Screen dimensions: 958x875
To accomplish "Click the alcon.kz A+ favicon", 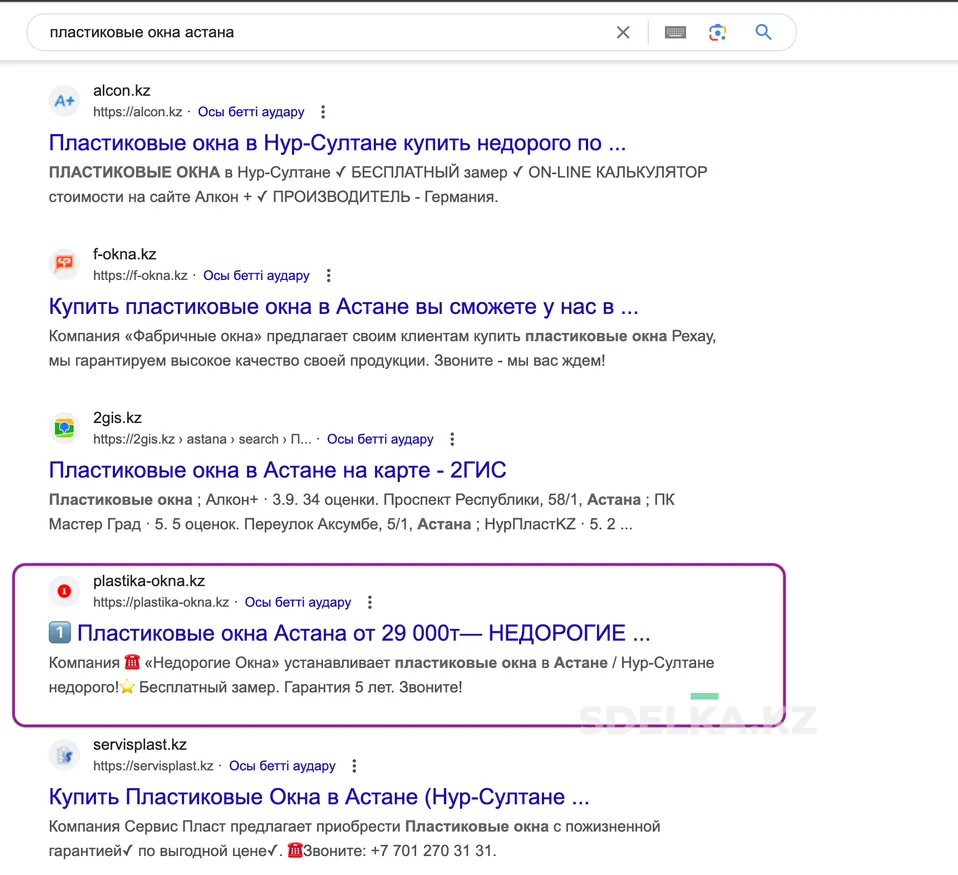I will 64,101.
